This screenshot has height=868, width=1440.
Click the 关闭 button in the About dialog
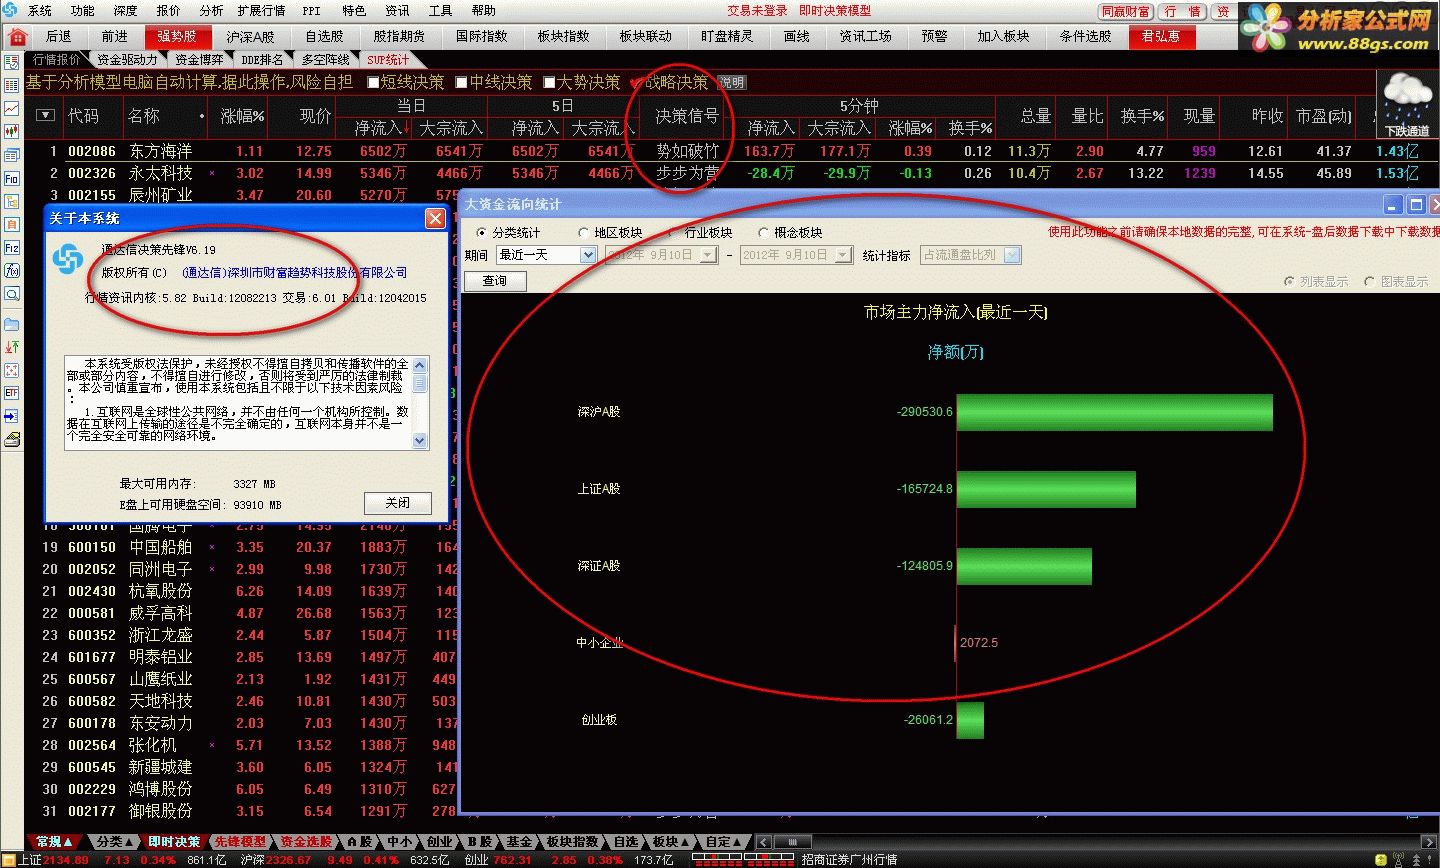click(398, 503)
